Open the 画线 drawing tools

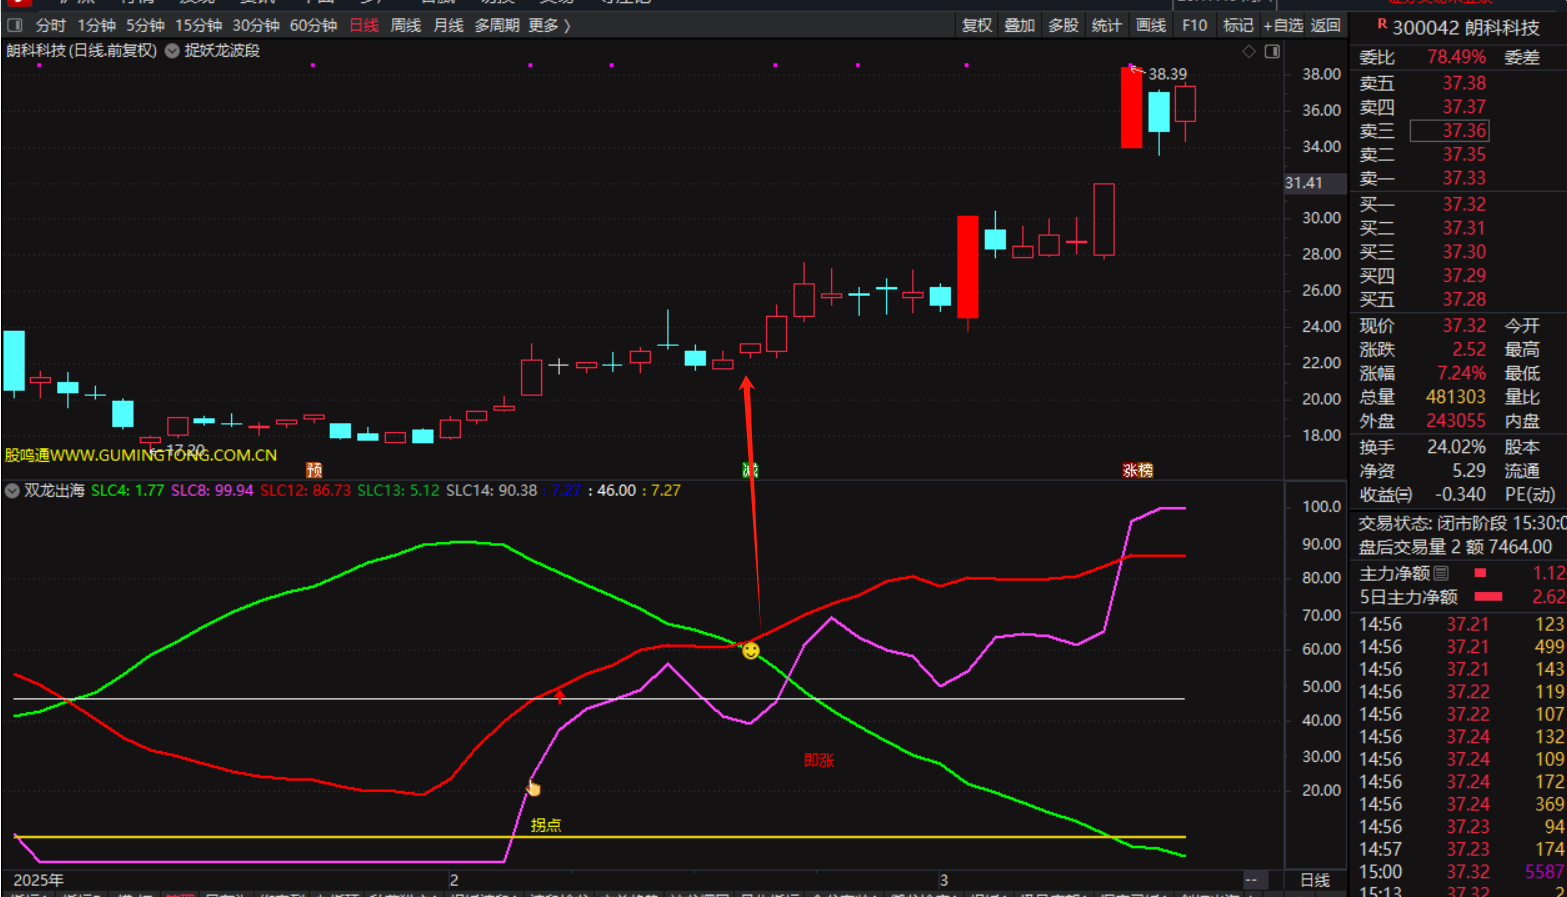tap(1150, 25)
